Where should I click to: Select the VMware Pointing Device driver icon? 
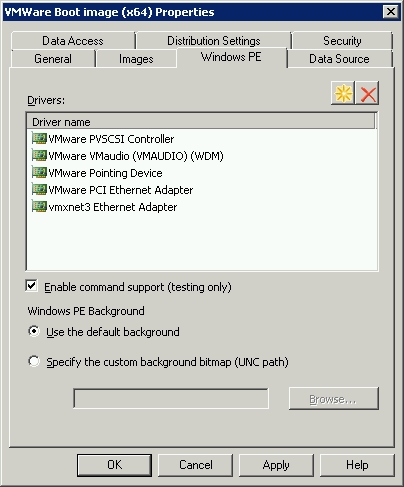click(39, 172)
